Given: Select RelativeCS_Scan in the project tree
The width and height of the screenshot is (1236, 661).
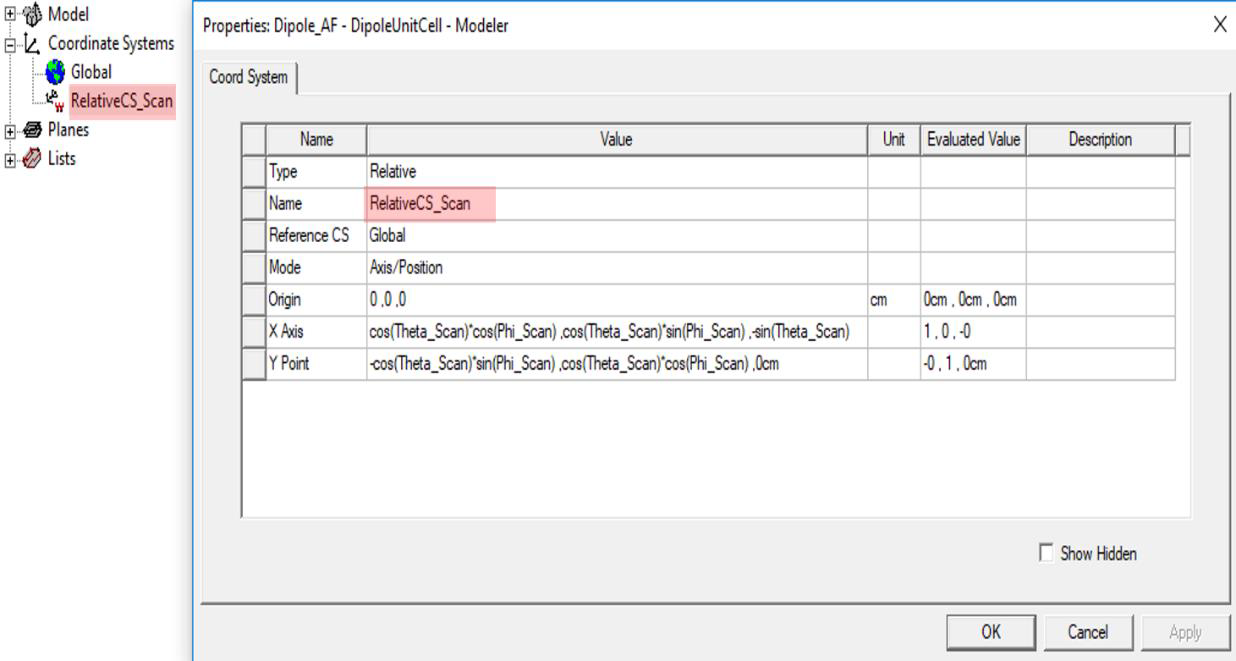Looking at the screenshot, I should pos(122,100).
